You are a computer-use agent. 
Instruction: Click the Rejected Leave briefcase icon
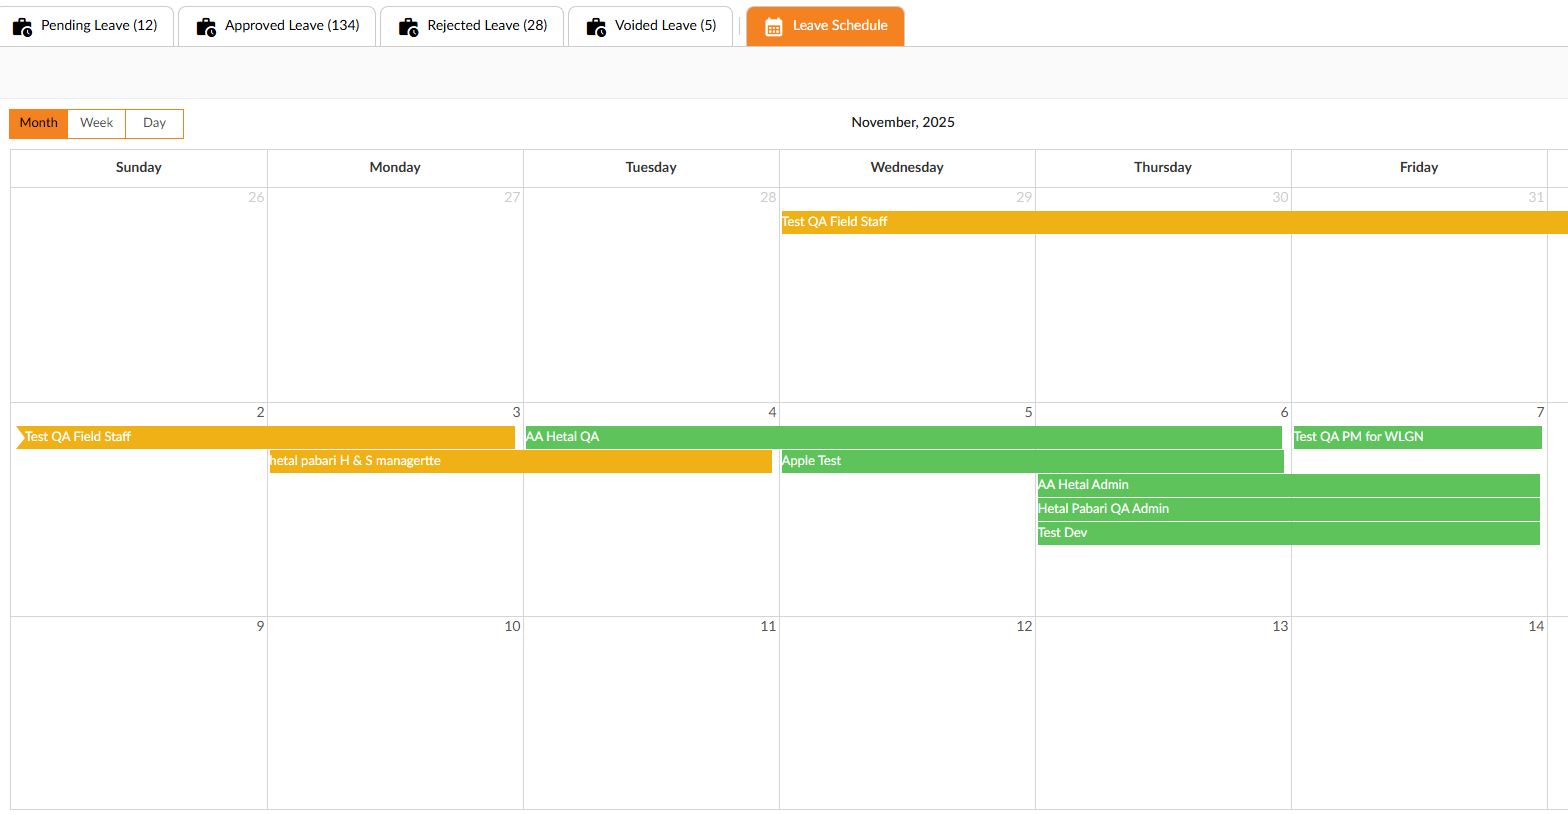pos(408,27)
